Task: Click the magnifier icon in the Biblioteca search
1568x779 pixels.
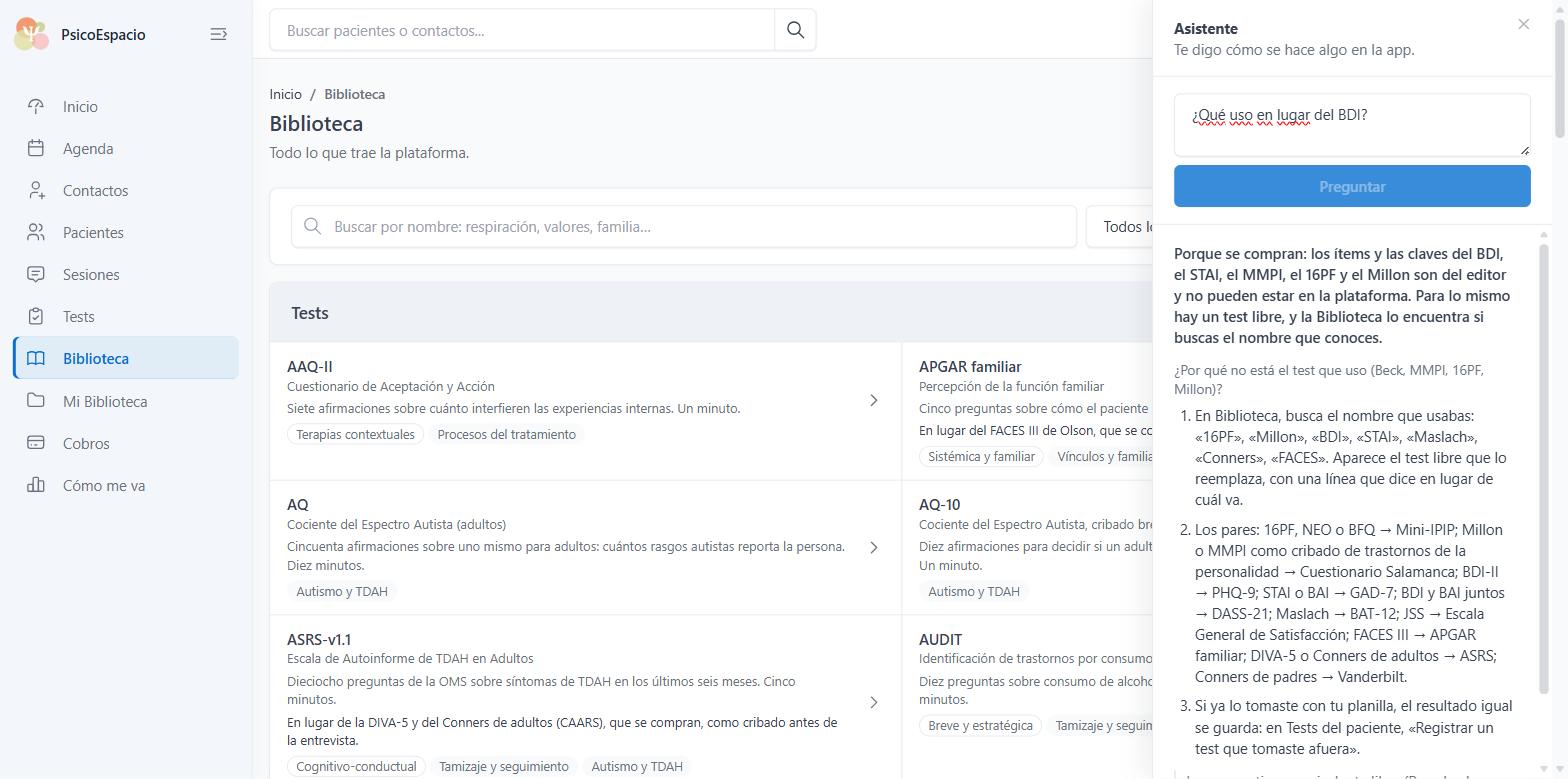Action: click(313, 226)
